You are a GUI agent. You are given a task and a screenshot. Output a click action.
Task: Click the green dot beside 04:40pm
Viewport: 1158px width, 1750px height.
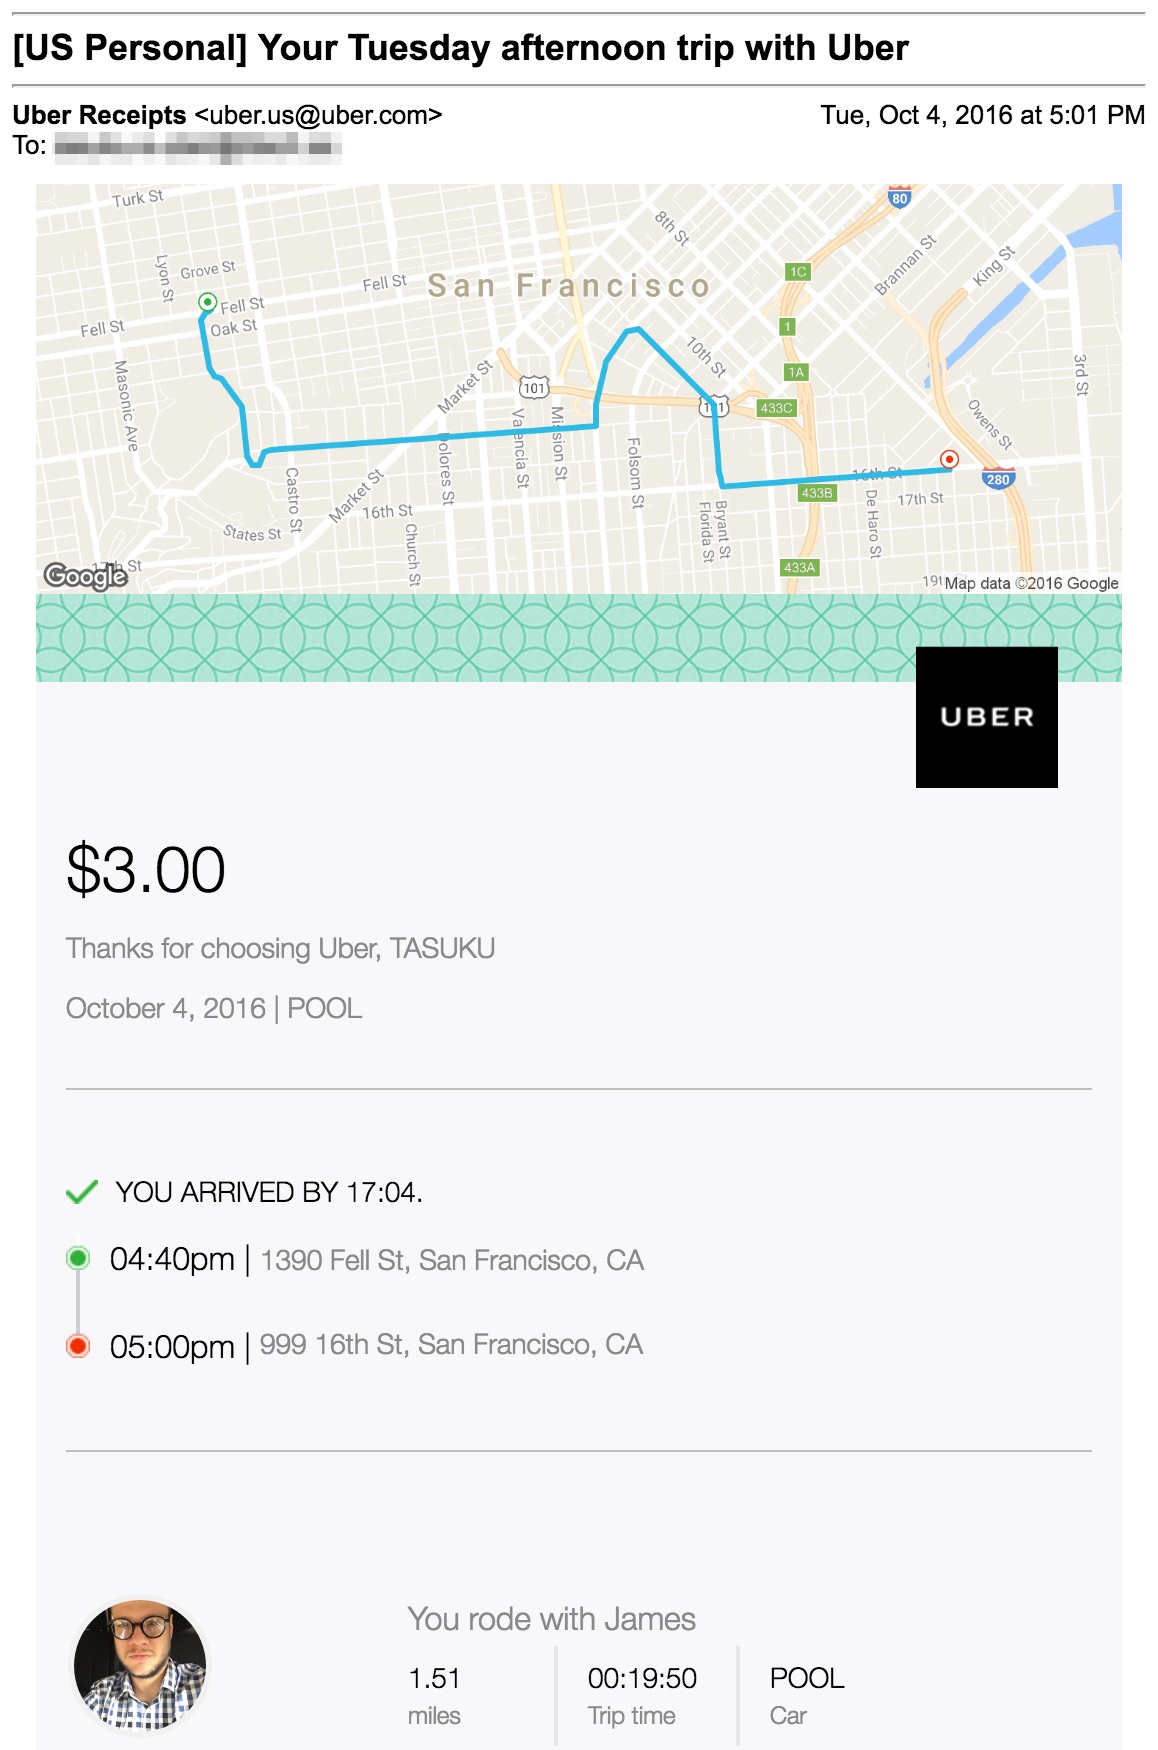(78, 1258)
